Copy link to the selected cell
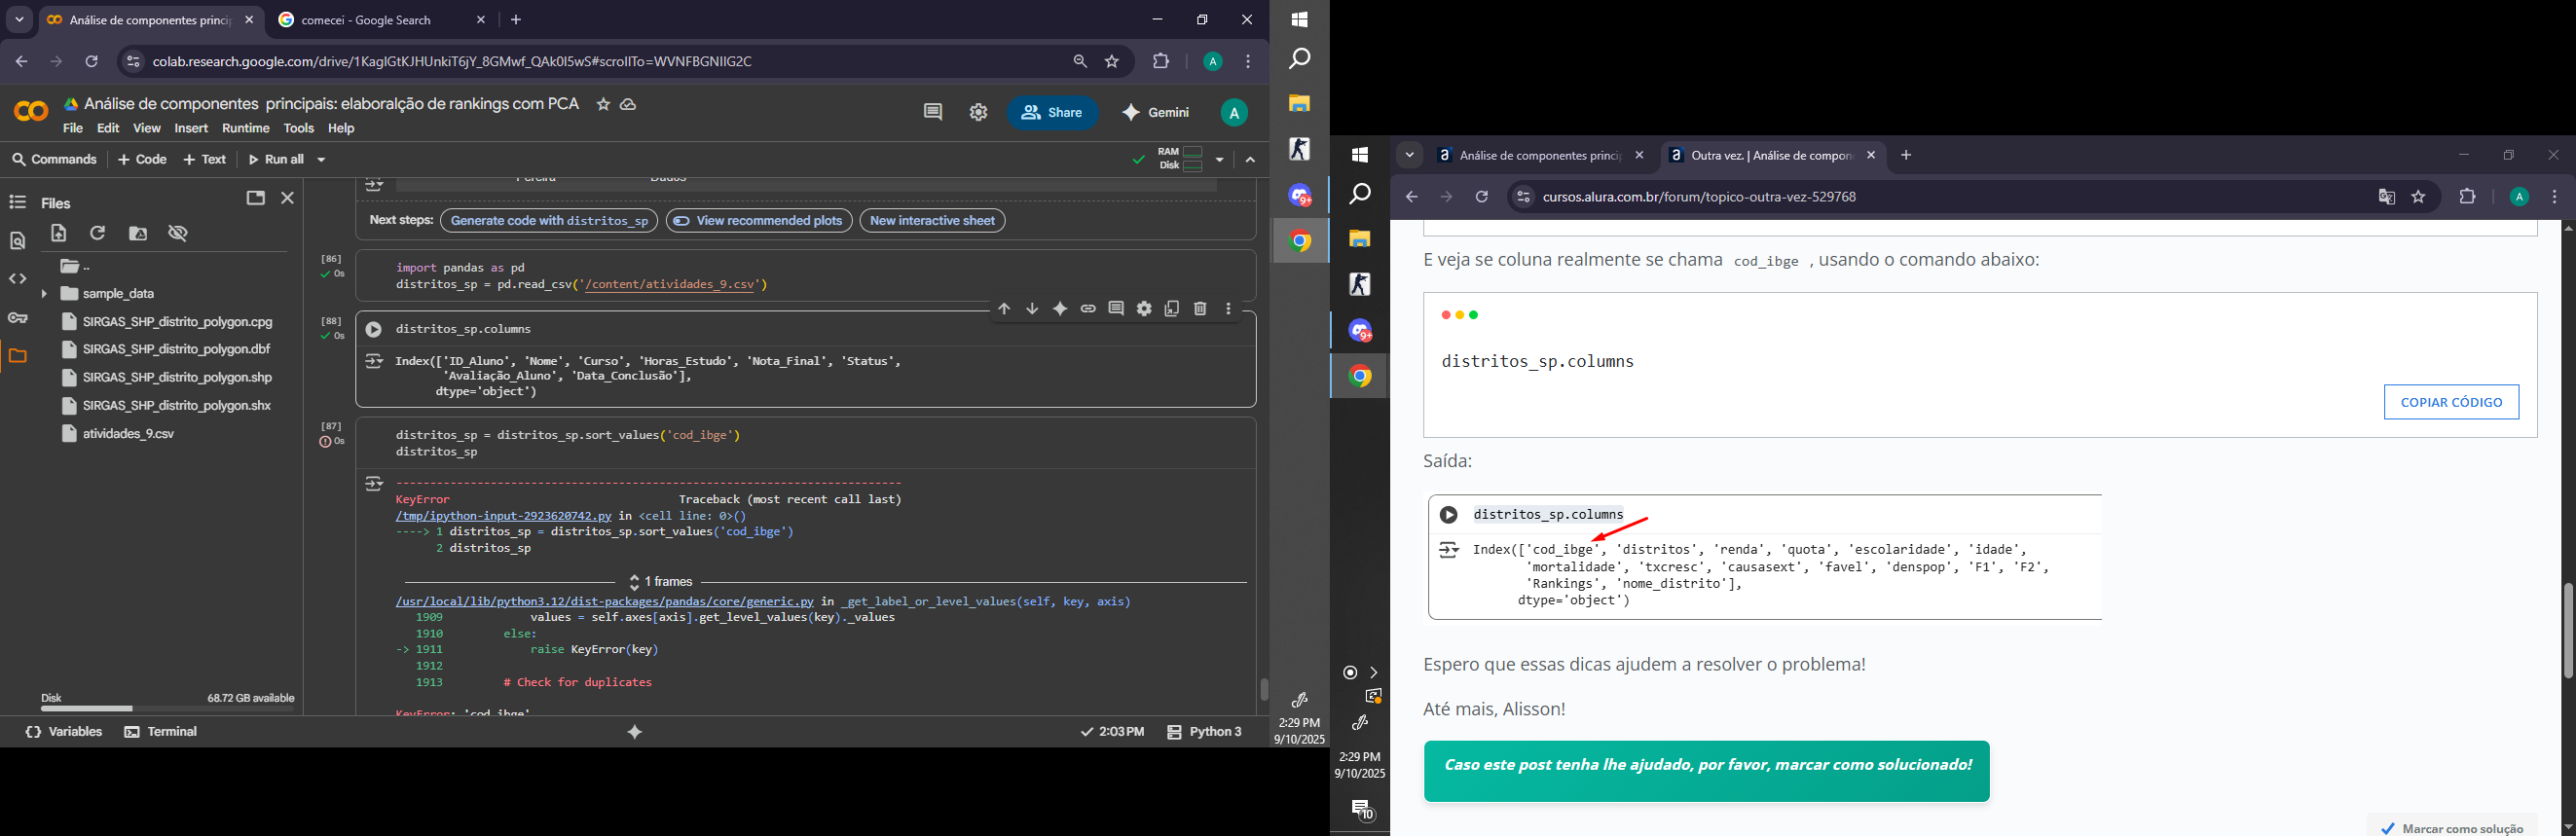The width and height of the screenshot is (2576, 836). pos(1088,310)
